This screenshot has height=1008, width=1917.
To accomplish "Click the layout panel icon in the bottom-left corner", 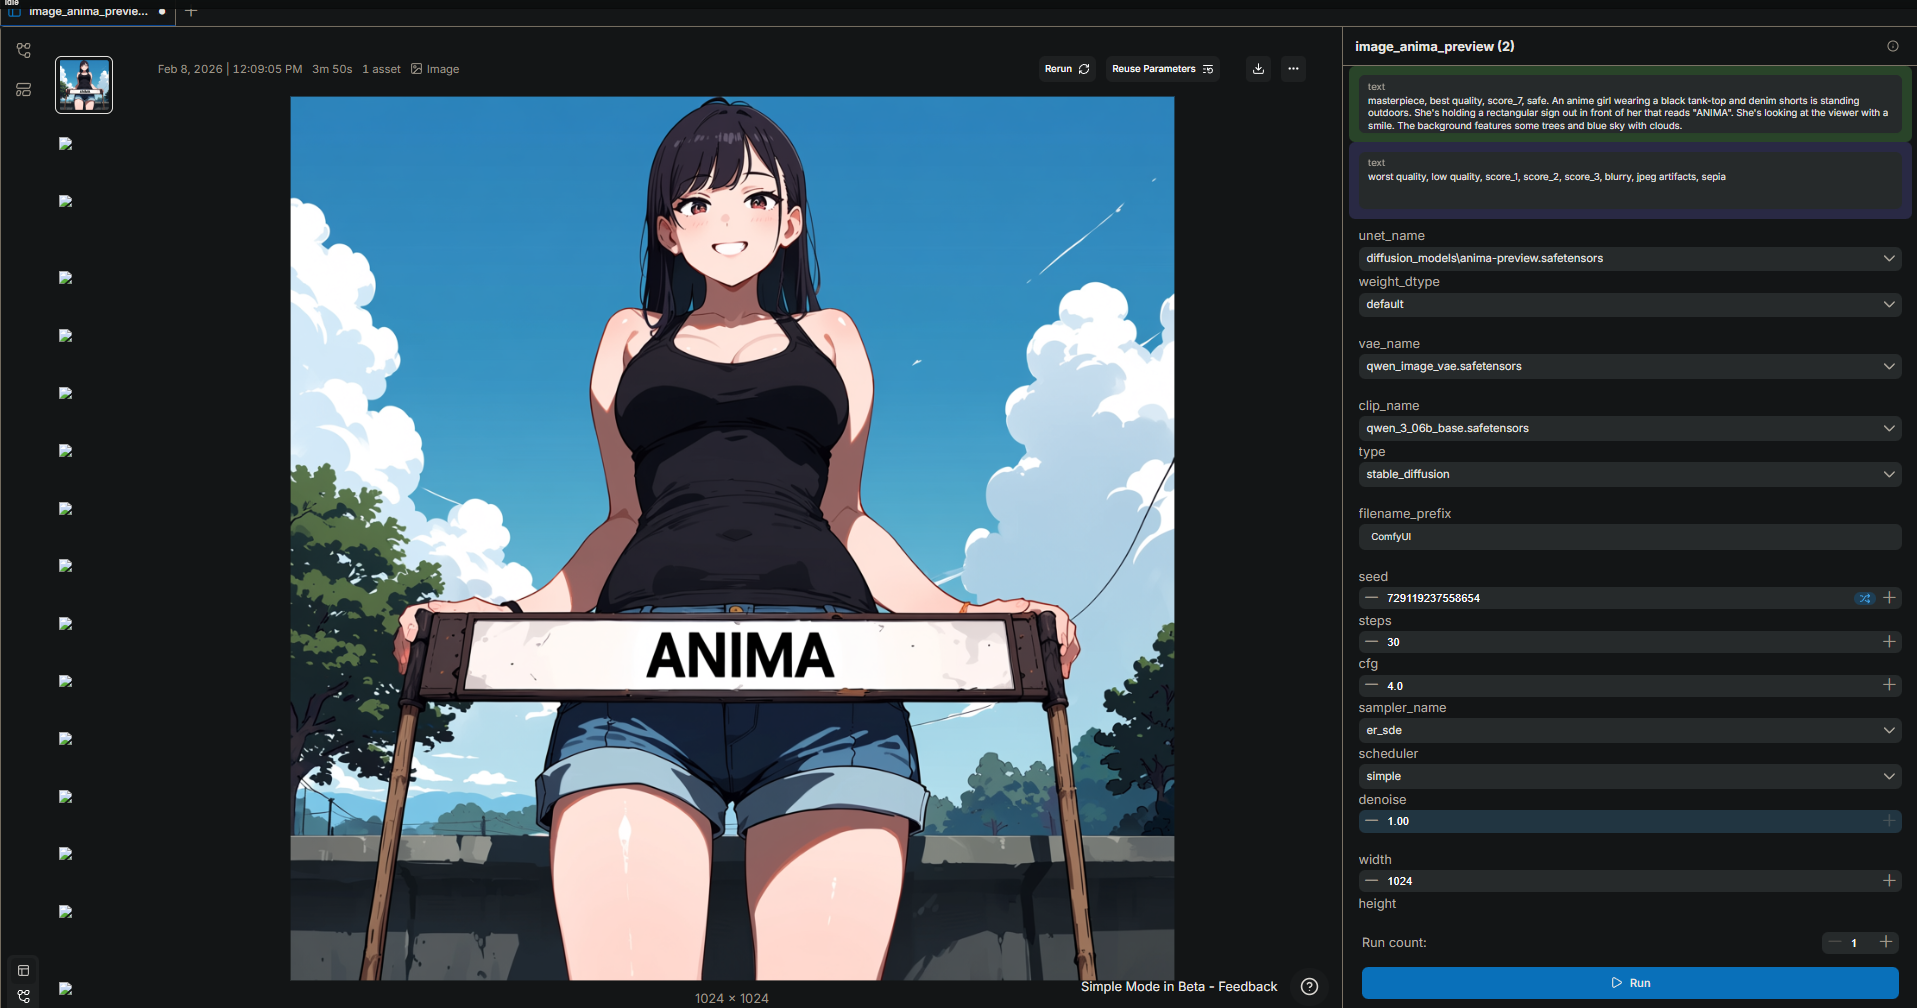I will click(24, 970).
